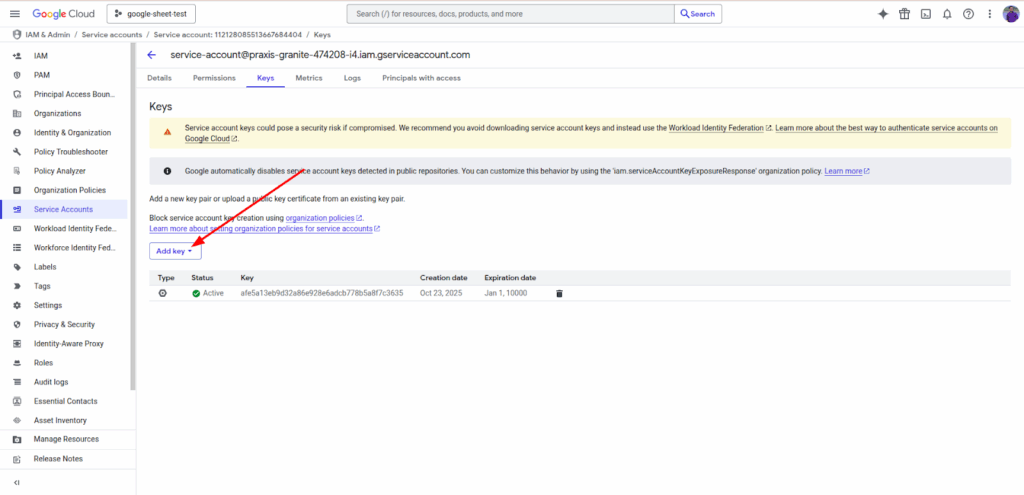This screenshot has width=1024, height=495.
Task: Open the notifications bell
Action: [947, 14]
